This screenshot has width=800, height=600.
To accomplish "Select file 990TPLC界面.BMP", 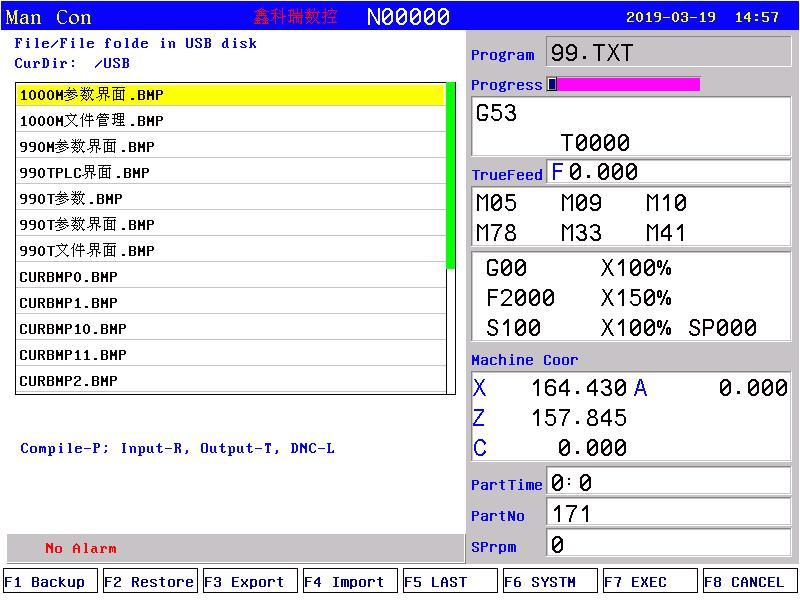I will 231,172.
